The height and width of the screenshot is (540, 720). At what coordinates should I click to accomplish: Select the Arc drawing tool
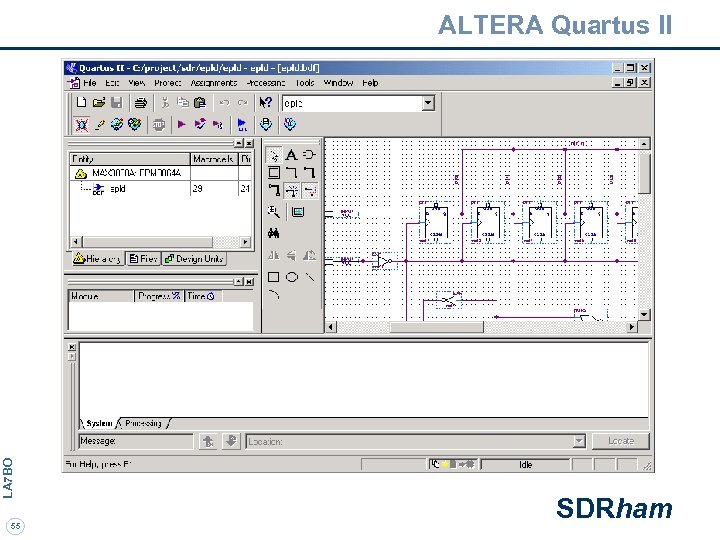[274, 294]
